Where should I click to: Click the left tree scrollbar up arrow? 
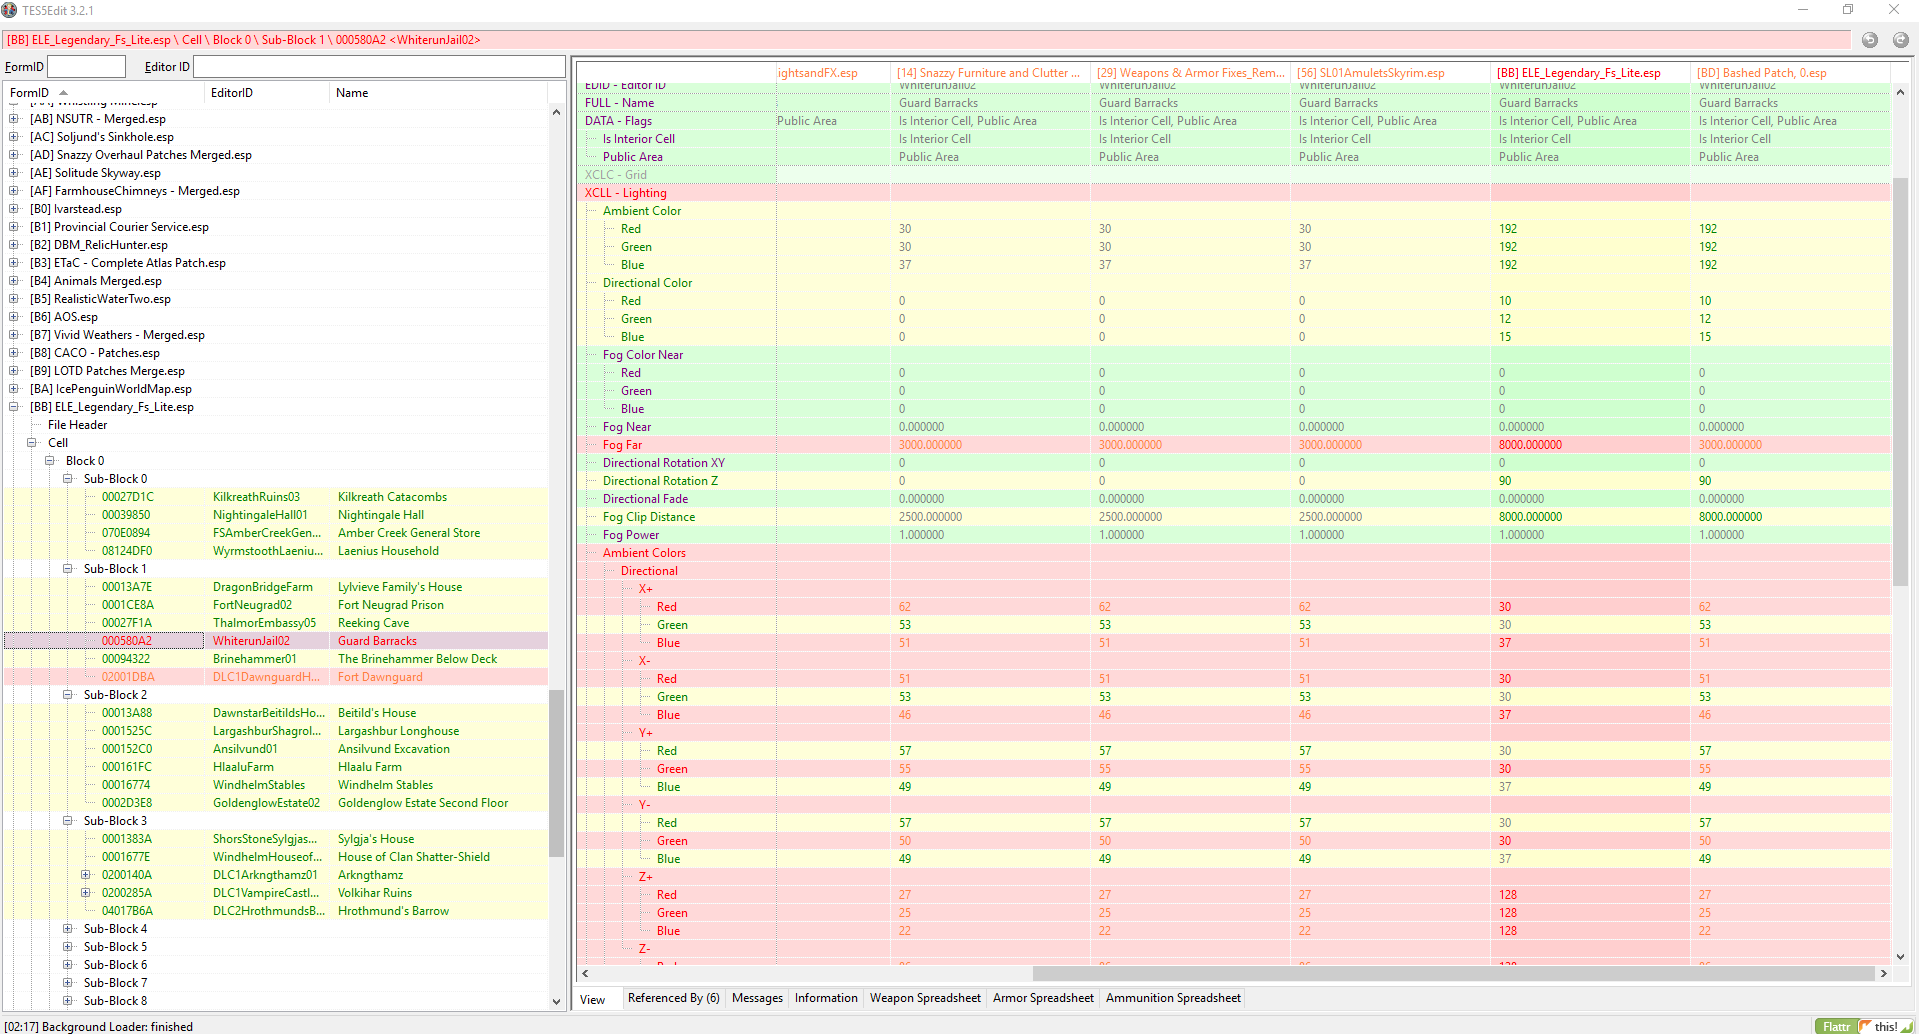point(556,112)
